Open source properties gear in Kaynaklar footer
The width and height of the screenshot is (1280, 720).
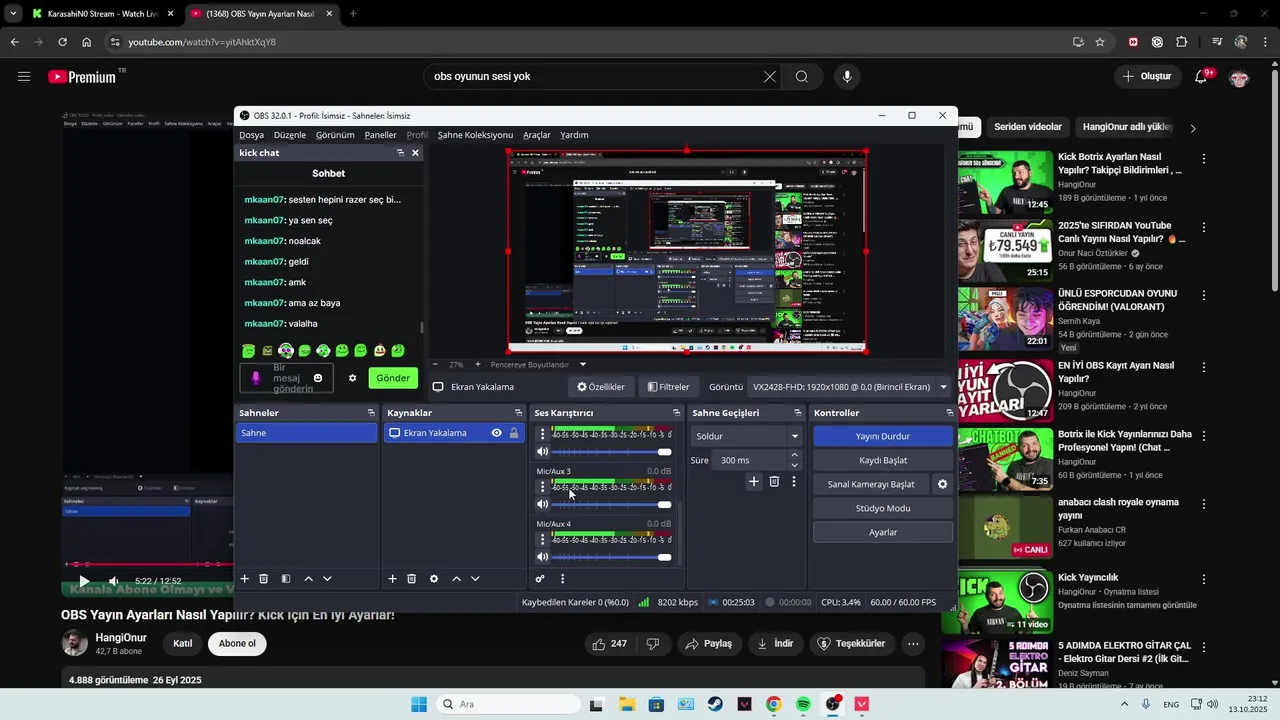point(434,579)
